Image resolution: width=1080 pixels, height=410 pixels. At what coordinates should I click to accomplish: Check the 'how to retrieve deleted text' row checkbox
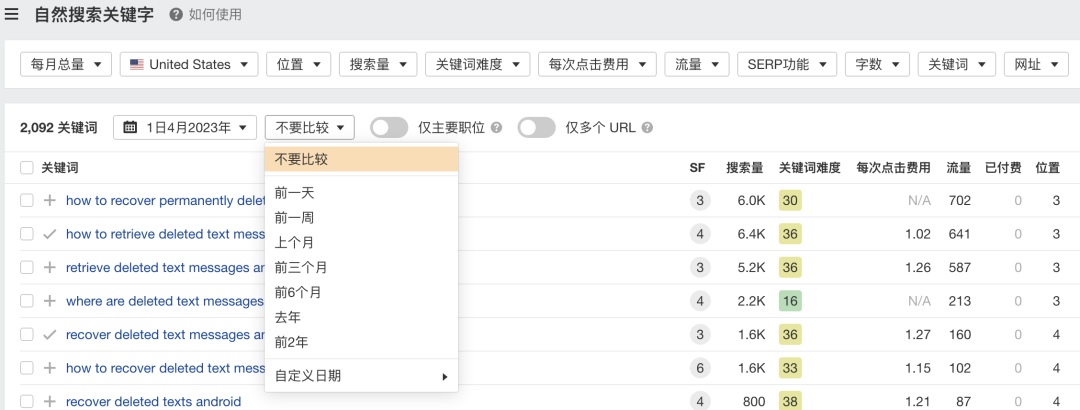(x=26, y=234)
